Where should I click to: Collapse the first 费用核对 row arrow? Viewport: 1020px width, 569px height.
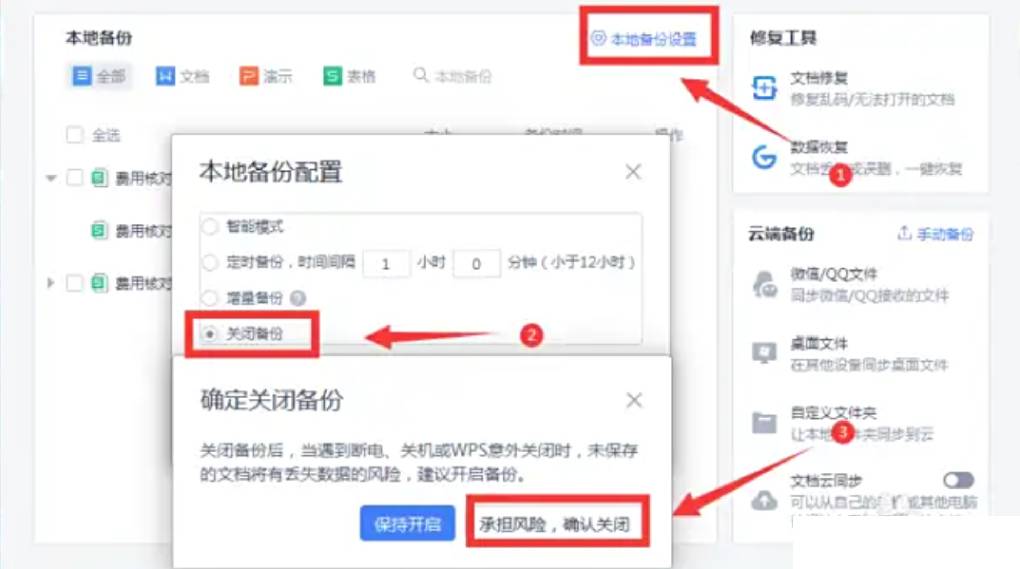[x=51, y=178]
